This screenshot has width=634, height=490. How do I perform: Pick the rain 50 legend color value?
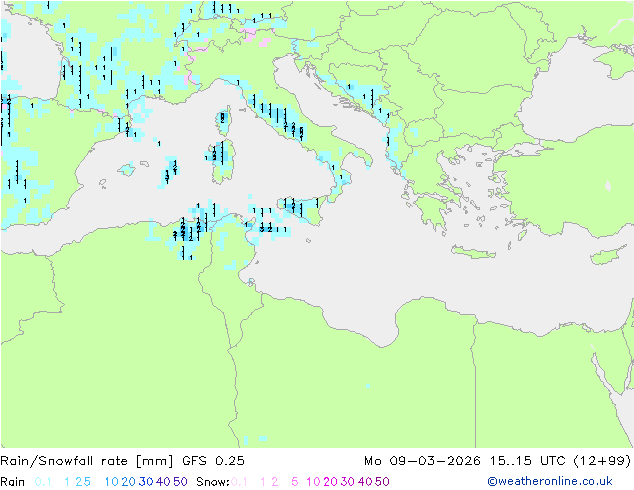pyautogui.click(x=180, y=482)
